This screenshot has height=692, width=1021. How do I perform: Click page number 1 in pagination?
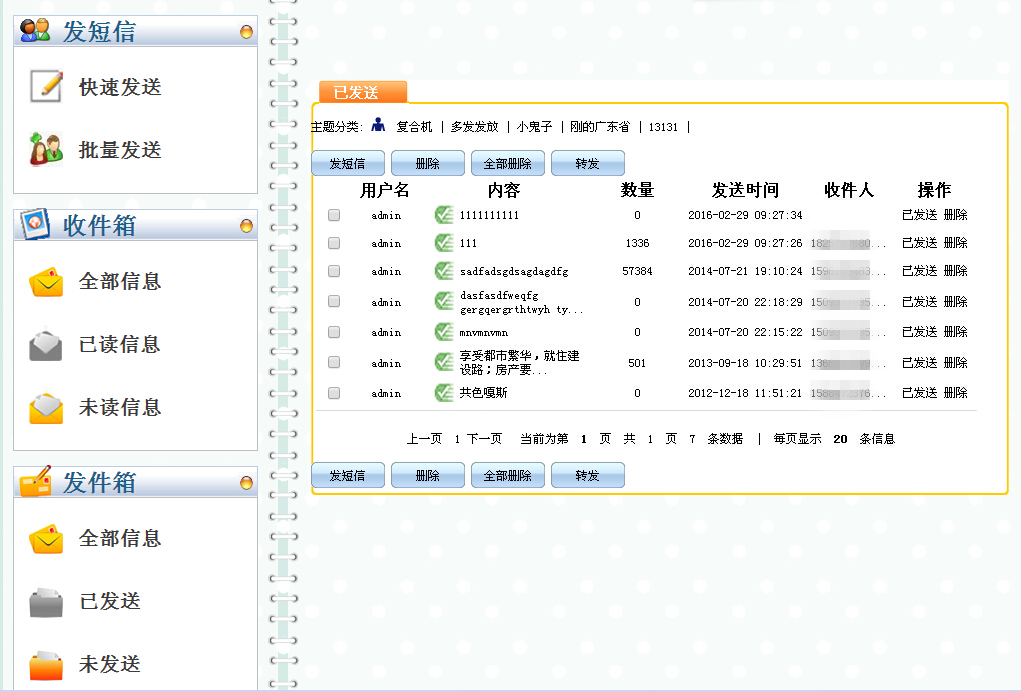tap(457, 439)
